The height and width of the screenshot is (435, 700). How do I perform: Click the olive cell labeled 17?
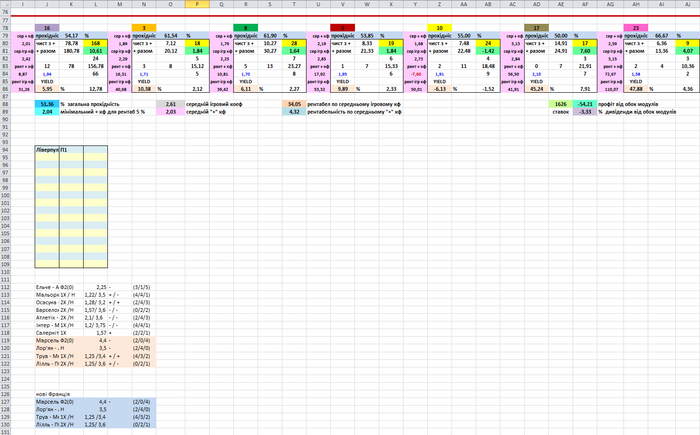536,28
